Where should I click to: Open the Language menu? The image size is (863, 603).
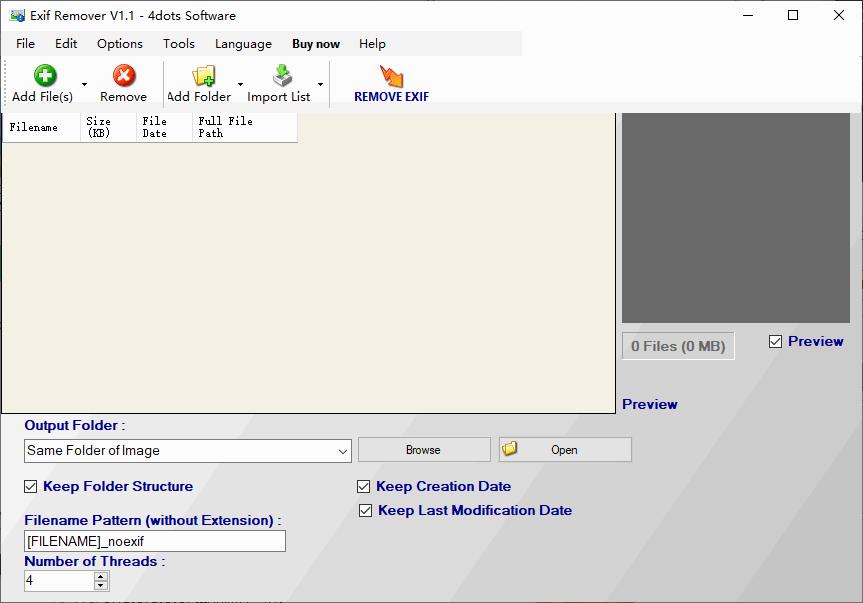coord(243,43)
